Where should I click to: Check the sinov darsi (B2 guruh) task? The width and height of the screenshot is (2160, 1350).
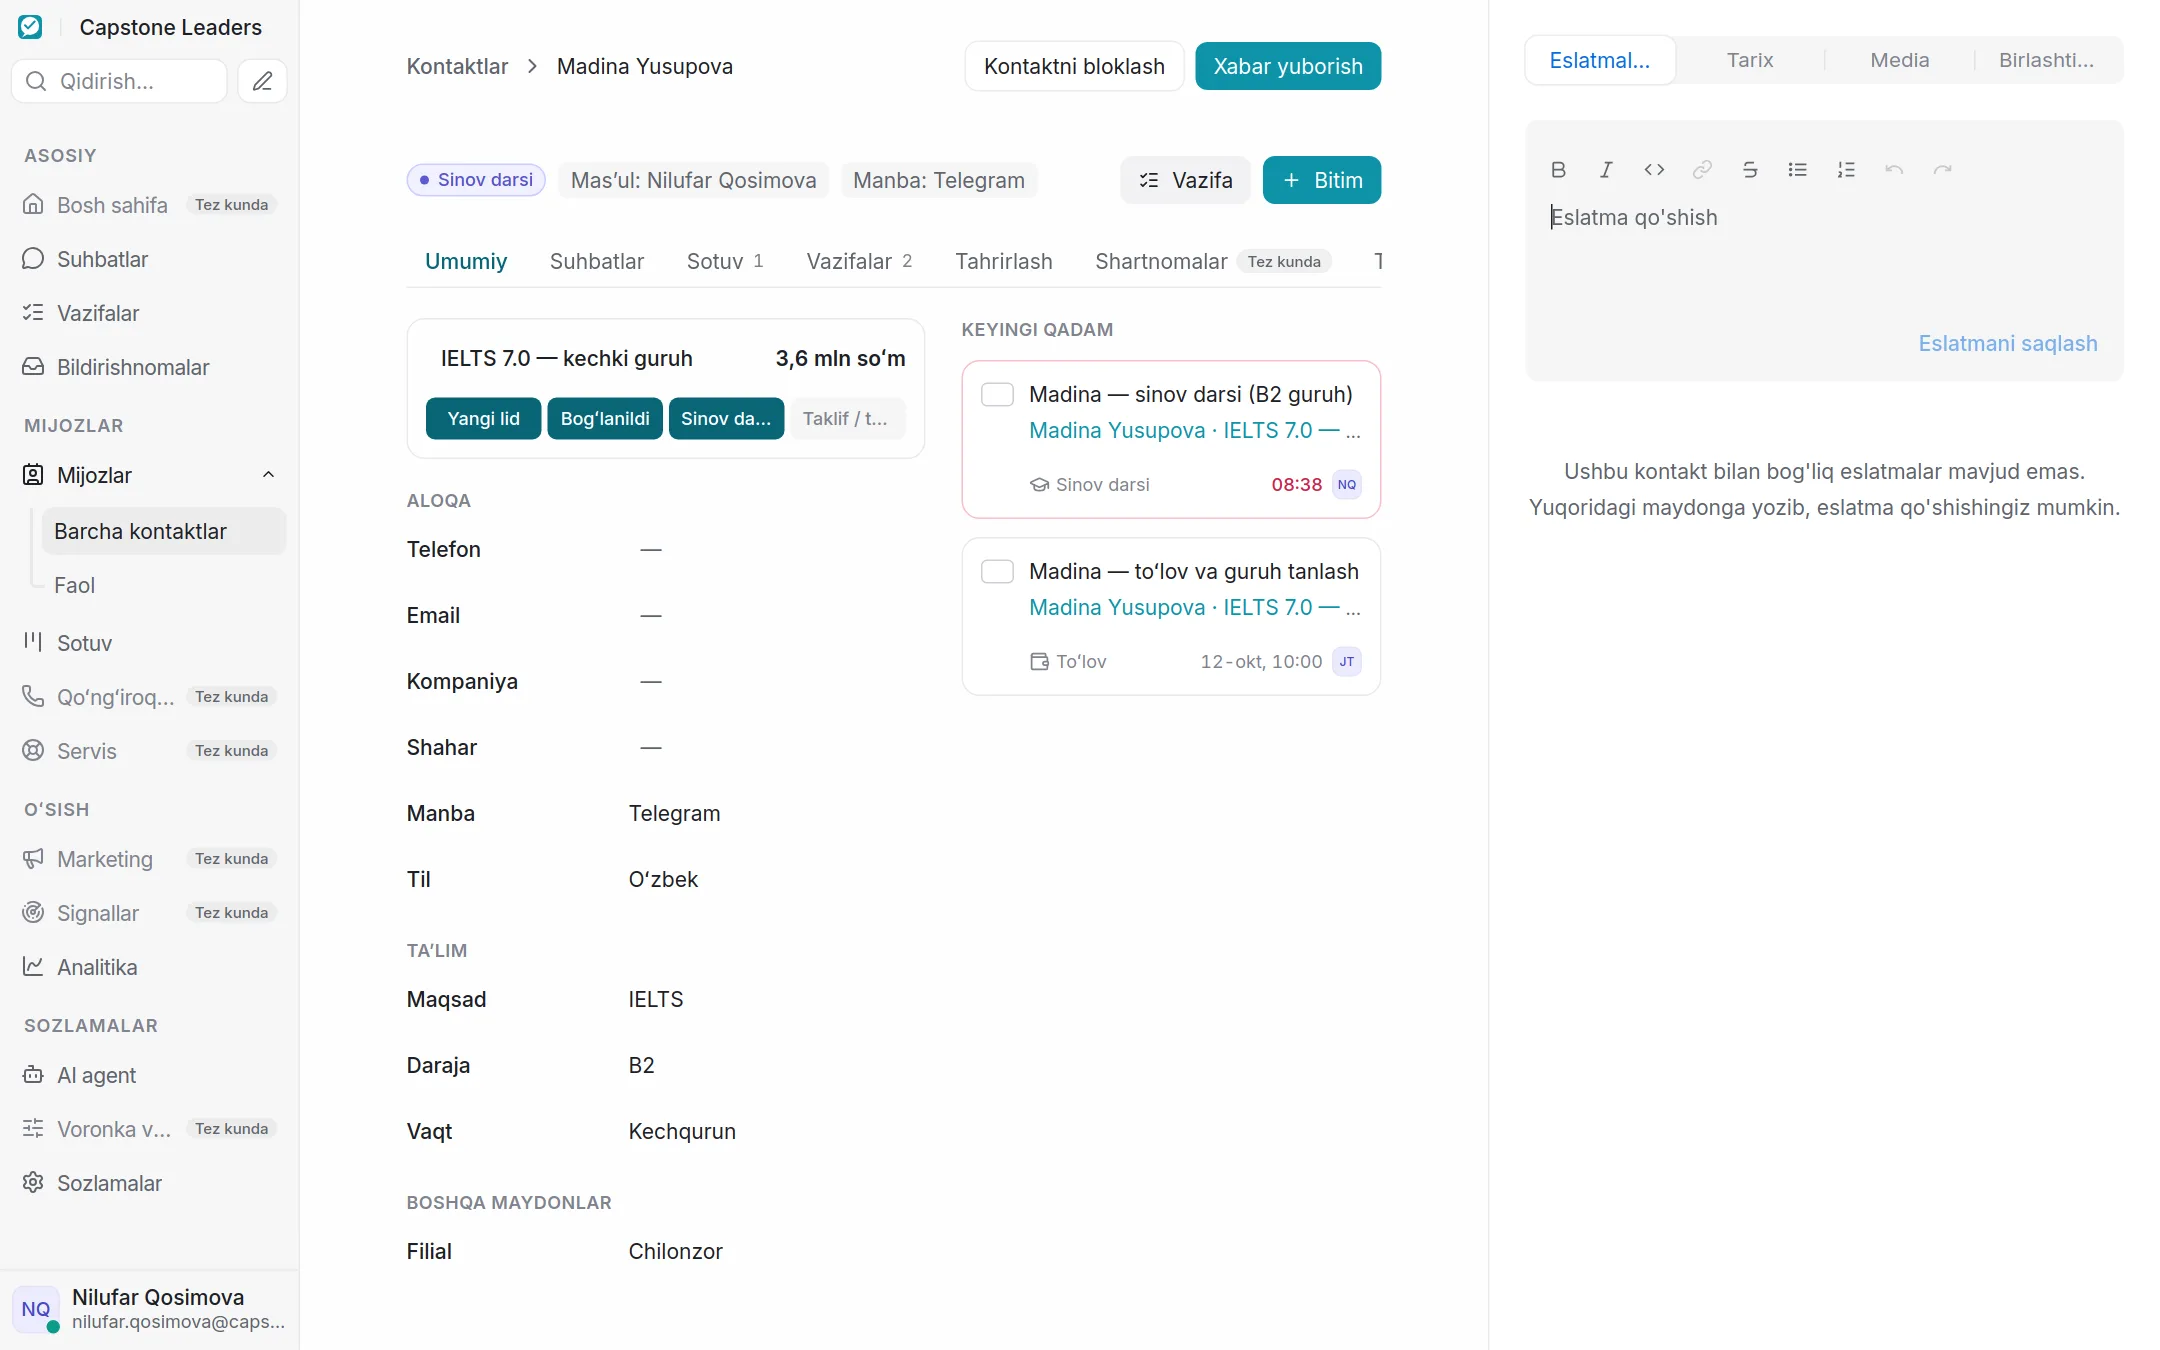pos(997,394)
